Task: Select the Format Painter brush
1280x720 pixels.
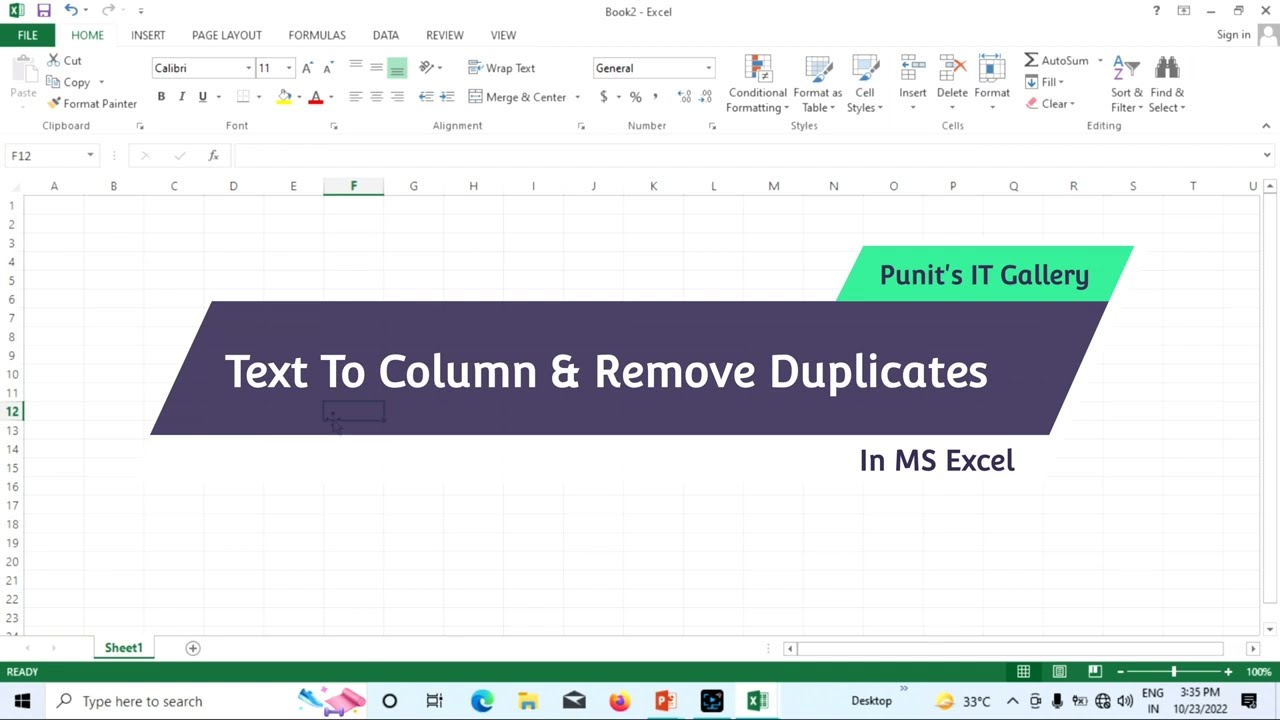Action: (54, 103)
